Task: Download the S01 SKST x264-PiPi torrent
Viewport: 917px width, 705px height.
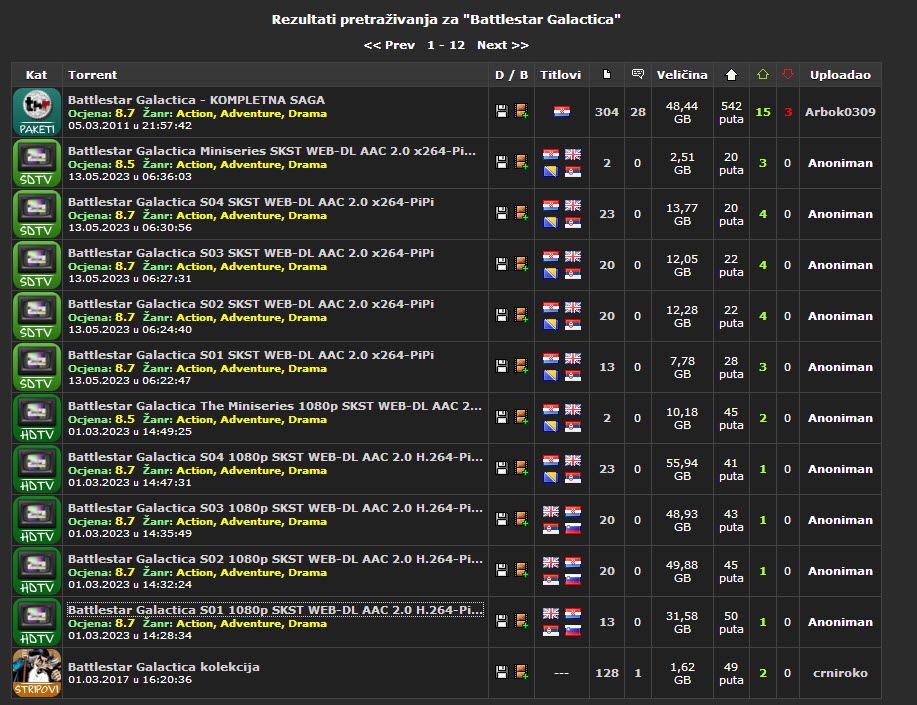Action: [501, 366]
